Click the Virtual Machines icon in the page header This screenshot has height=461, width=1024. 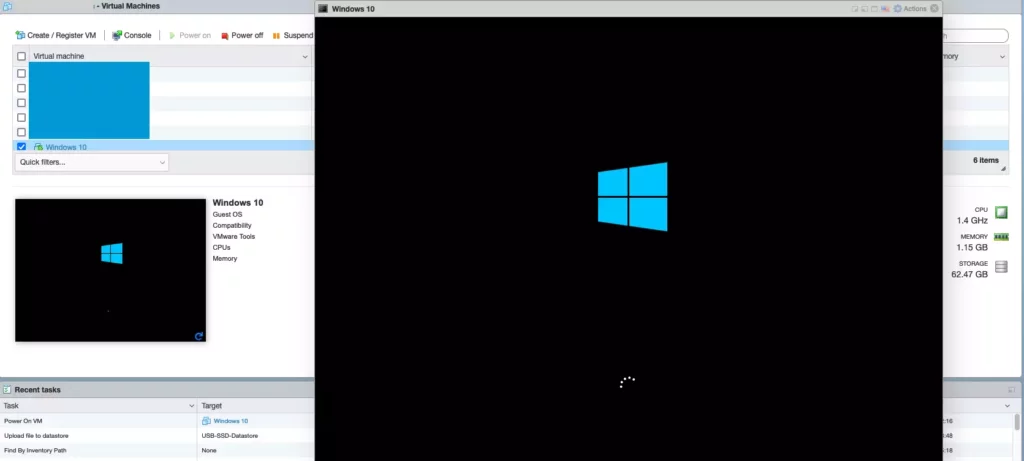click(7, 7)
